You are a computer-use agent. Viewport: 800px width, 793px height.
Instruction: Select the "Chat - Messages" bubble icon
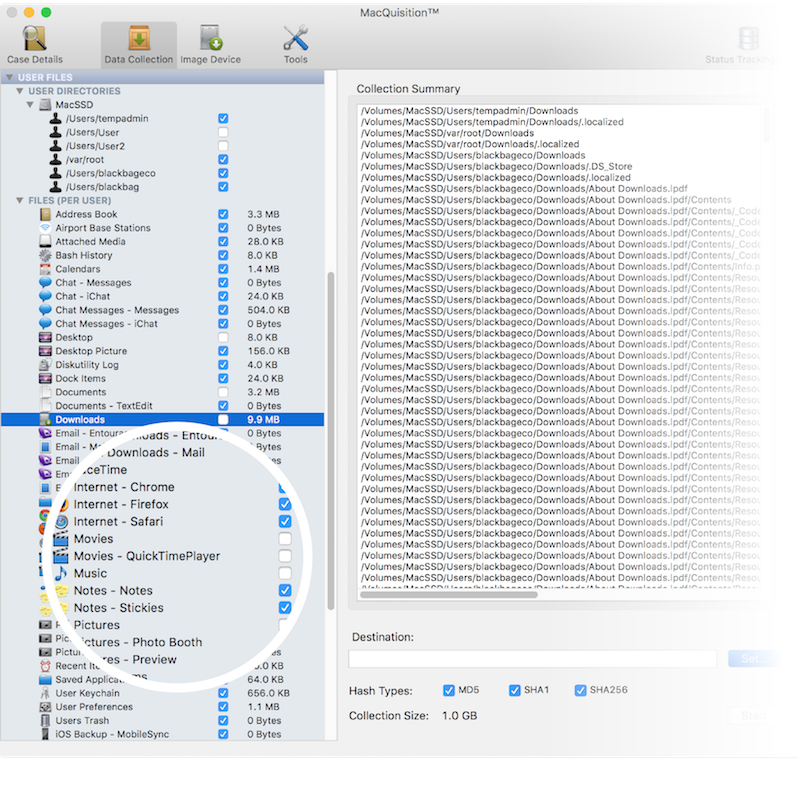click(45, 283)
